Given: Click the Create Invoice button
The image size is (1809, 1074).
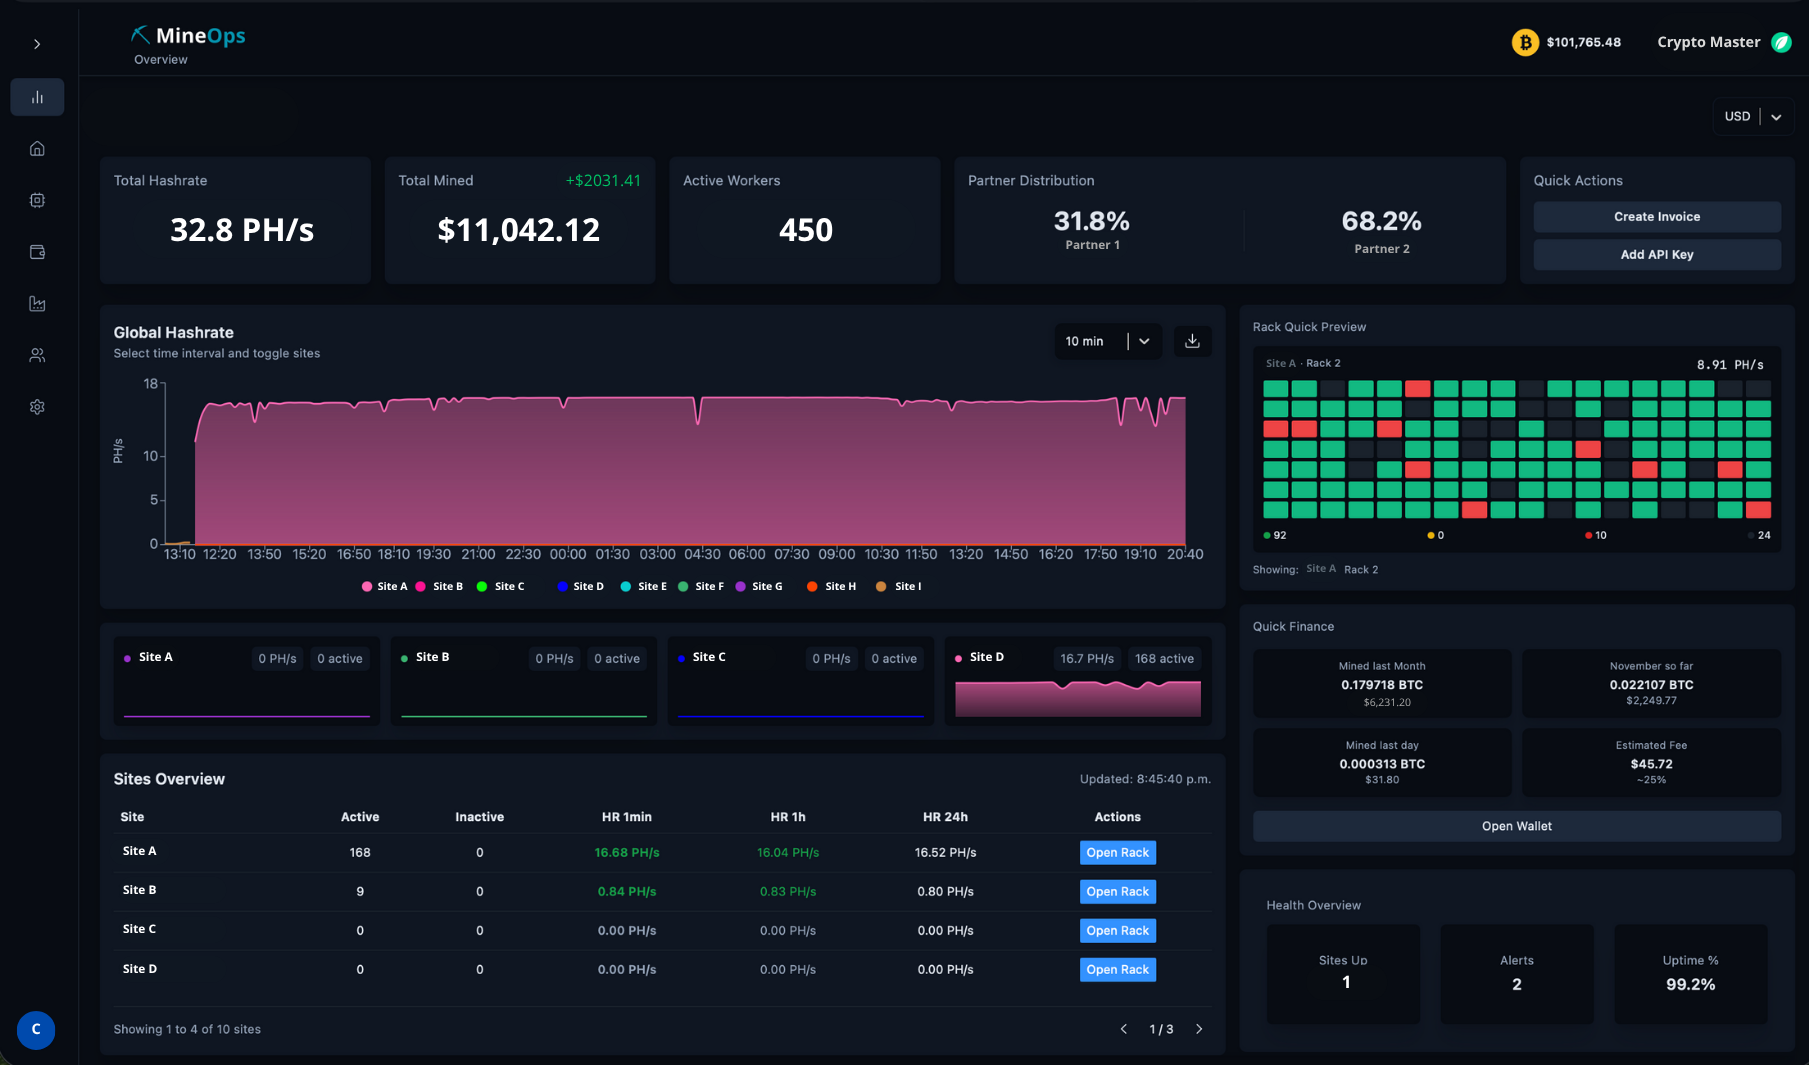Looking at the screenshot, I should click(x=1656, y=216).
